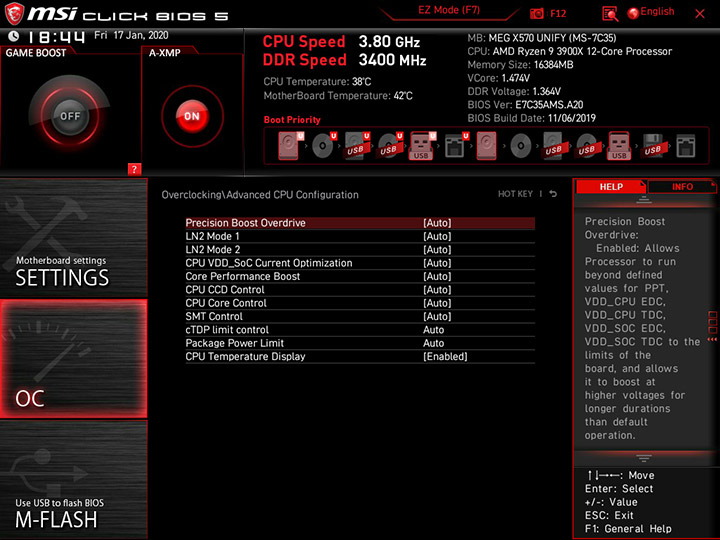
Task: Click the MSI dragon shield logo
Action: point(13,14)
